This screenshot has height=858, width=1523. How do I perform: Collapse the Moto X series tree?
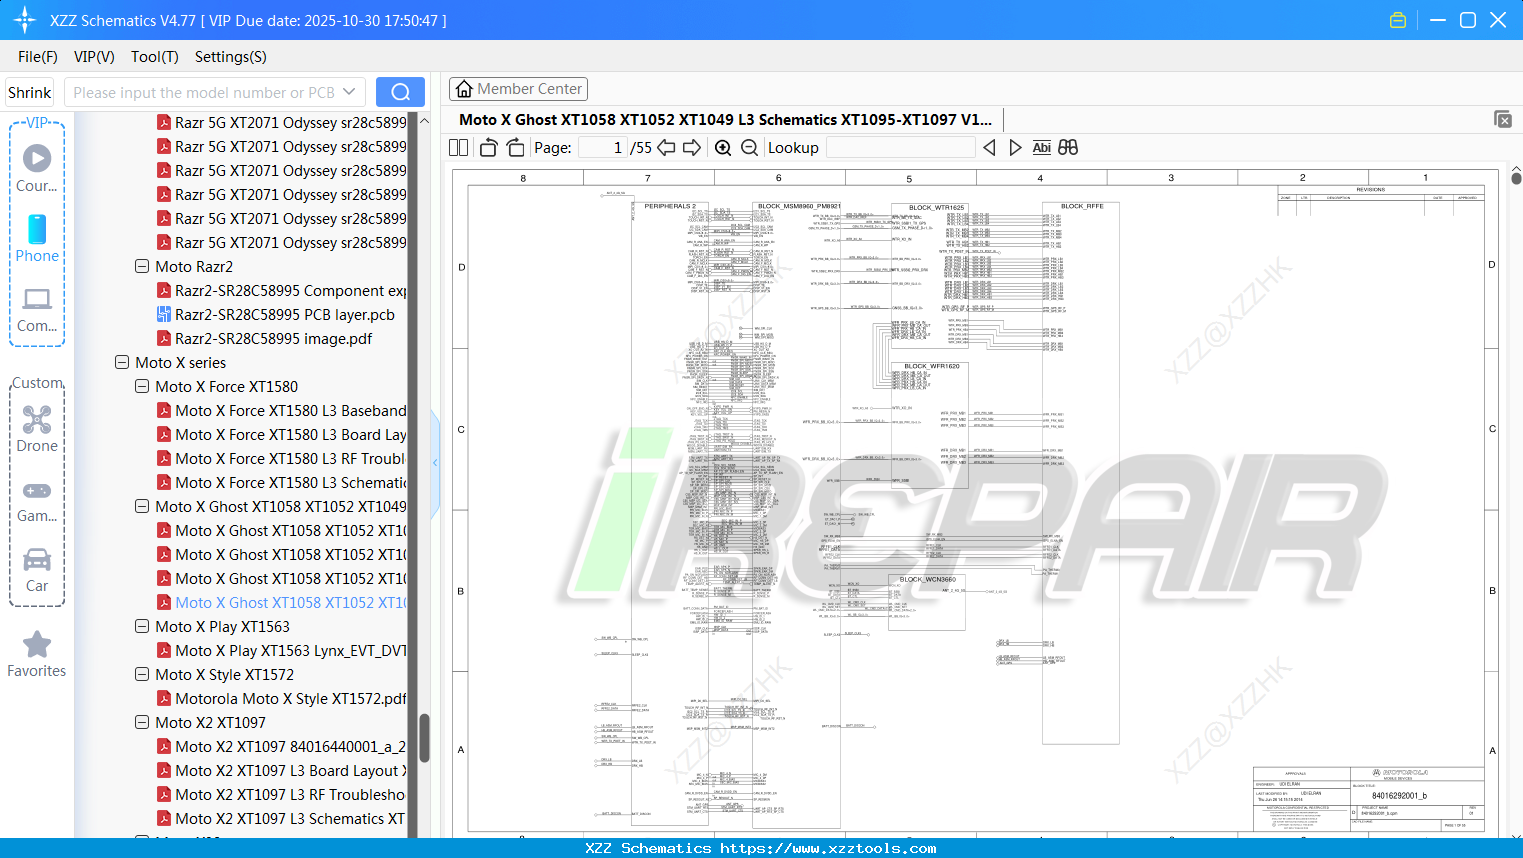(121, 362)
